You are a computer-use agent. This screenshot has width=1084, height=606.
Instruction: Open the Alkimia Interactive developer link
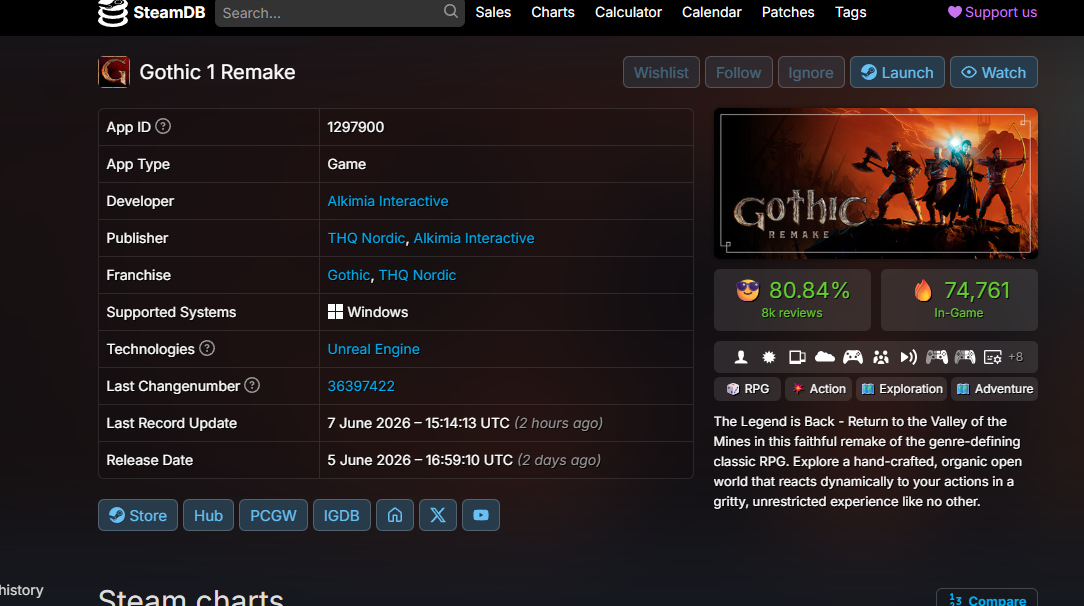pyautogui.click(x=388, y=201)
